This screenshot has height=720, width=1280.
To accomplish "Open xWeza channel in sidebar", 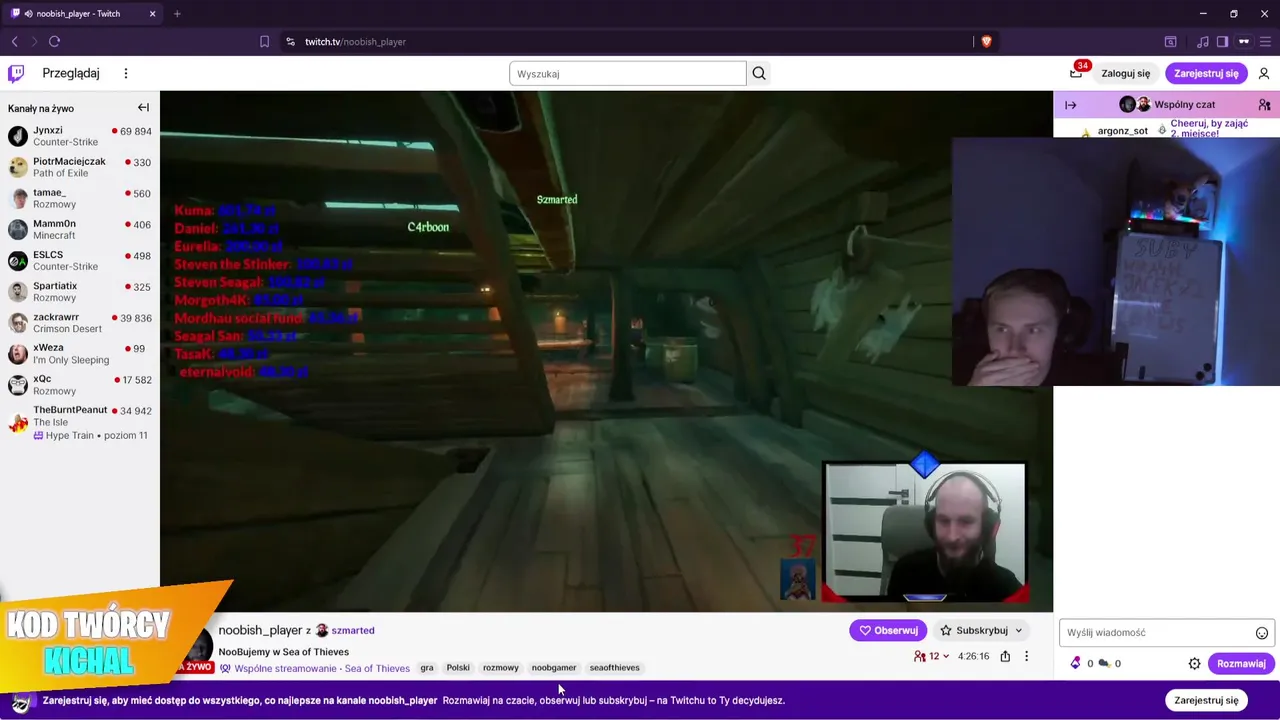I will click(x=80, y=353).
